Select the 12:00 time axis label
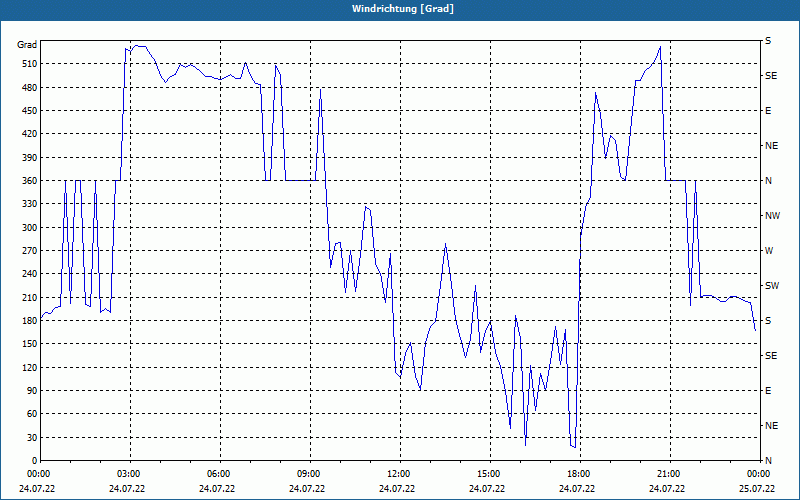This screenshot has height=500, width=800. [400, 474]
